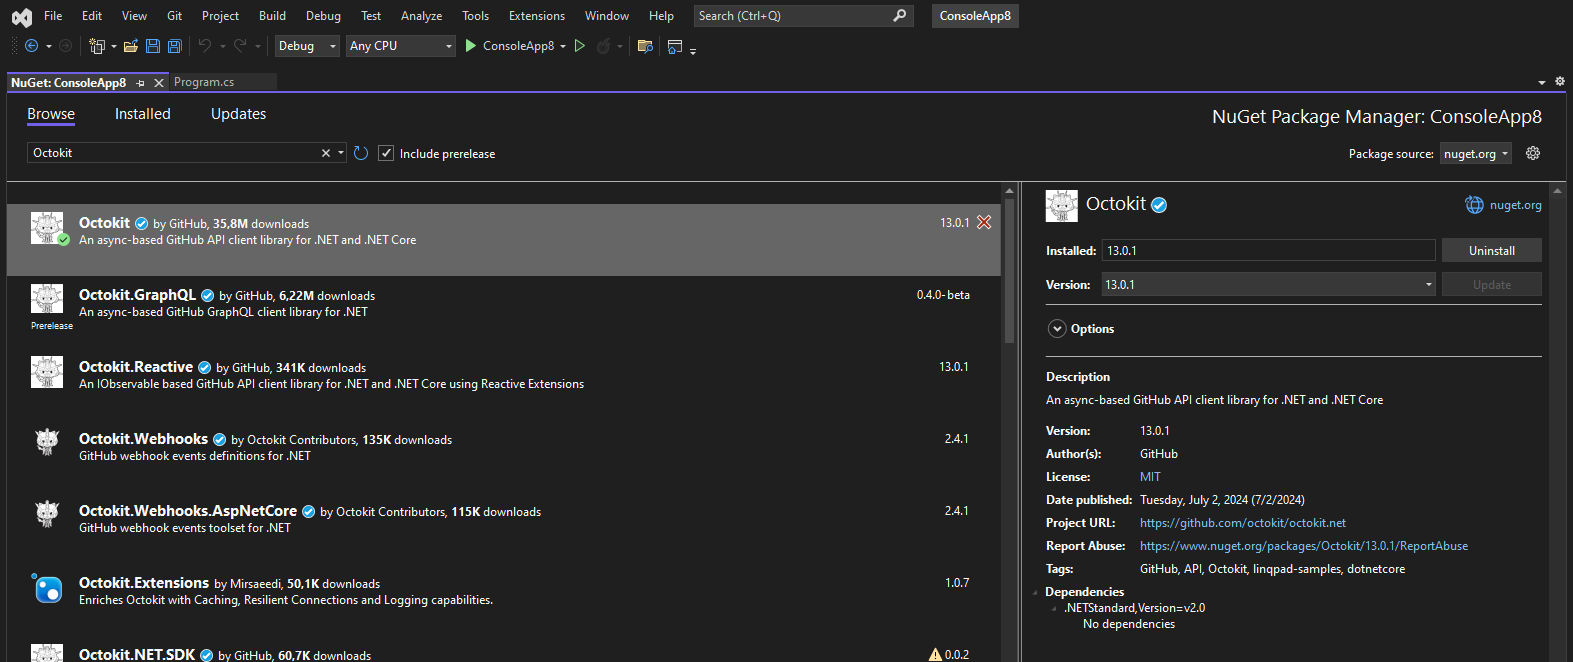This screenshot has height=662, width=1573.
Task: Switch to the Installed tab
Action: coord(143,114)
